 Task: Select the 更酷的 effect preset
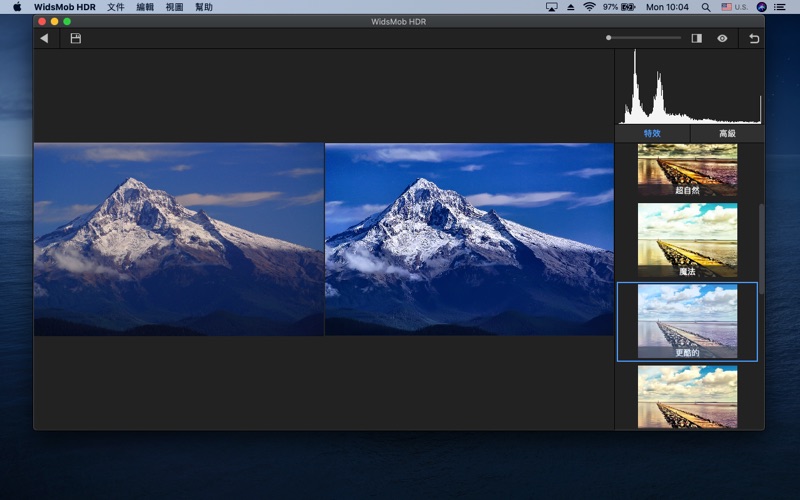point(687,321)
